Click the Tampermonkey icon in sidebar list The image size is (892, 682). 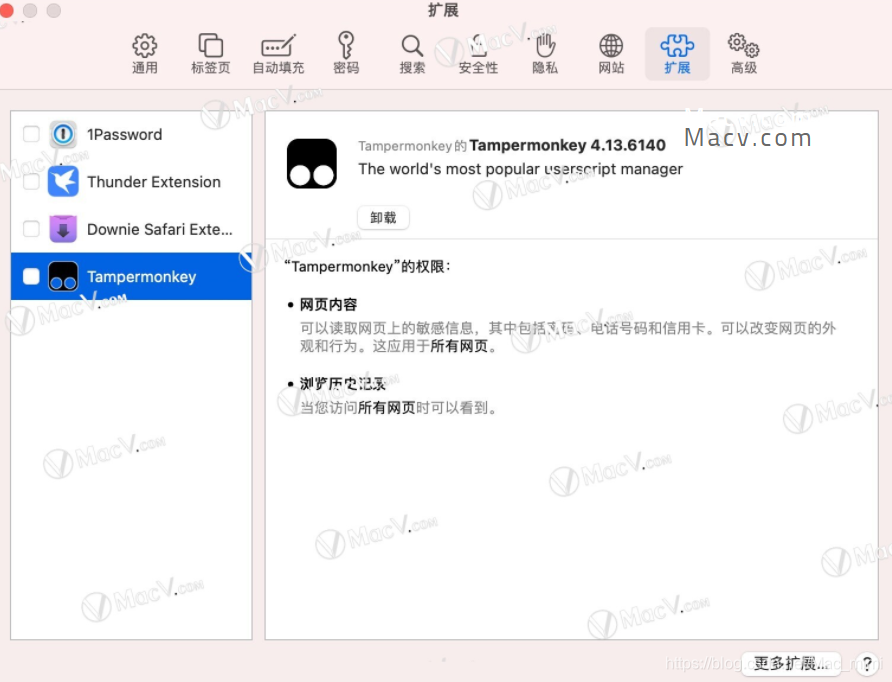[x=63, y=276]
